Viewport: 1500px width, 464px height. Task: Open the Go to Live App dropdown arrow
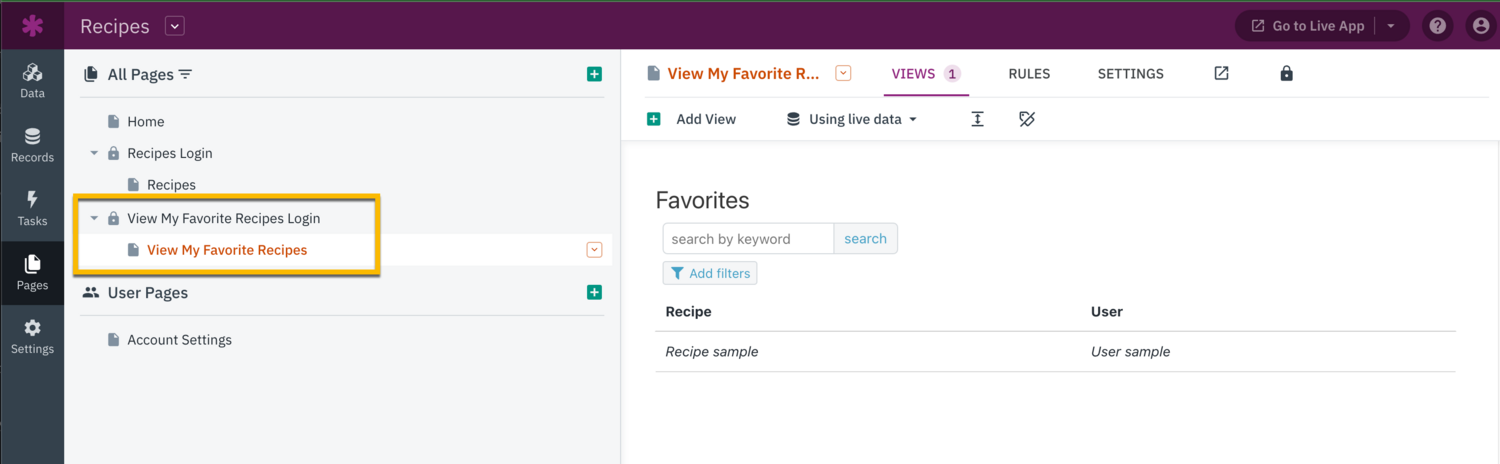click(1391, 26)
